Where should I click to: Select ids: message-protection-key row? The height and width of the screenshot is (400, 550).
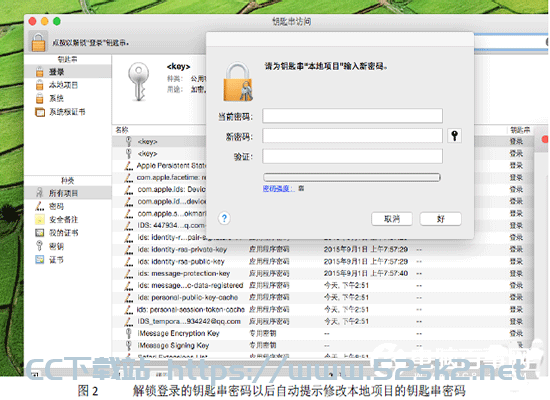[x=323, y=273]
